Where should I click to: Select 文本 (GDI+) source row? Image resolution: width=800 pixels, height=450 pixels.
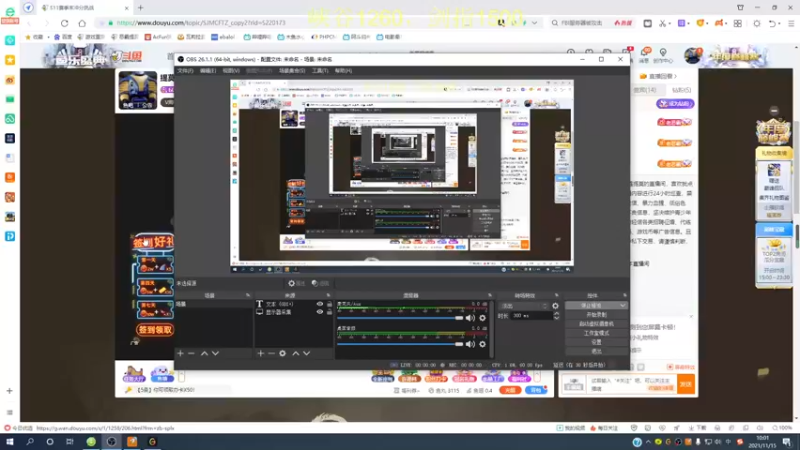click(294, 304)
